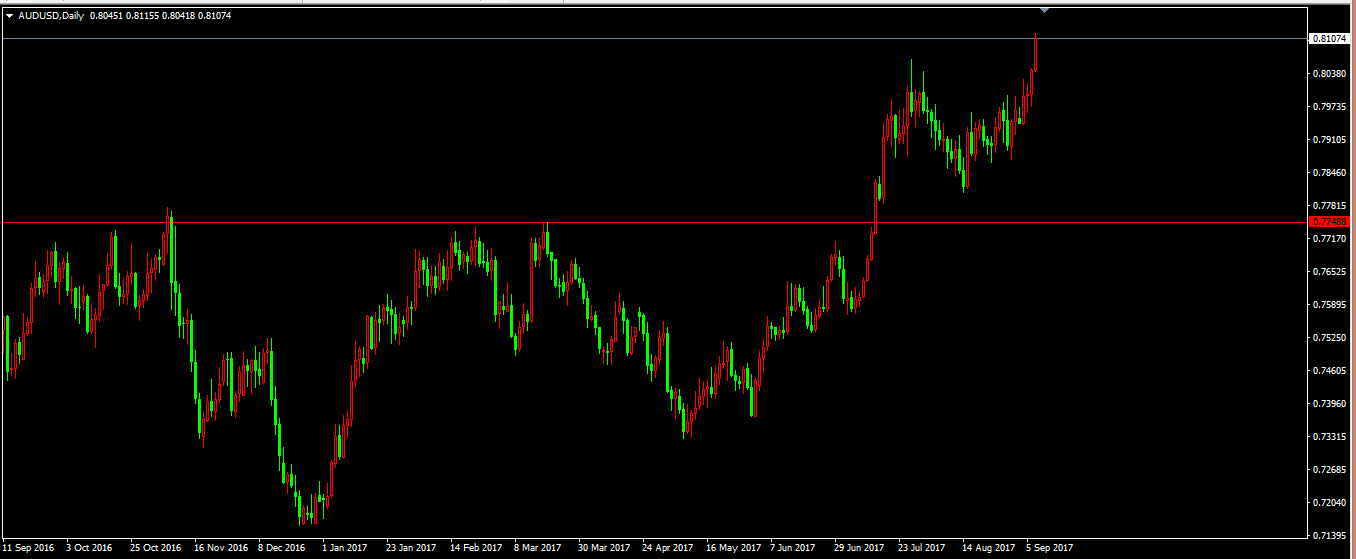Screen dimensions: 1356x559
Task: Click the 0.79105 price axis value
Action: 1328,140
